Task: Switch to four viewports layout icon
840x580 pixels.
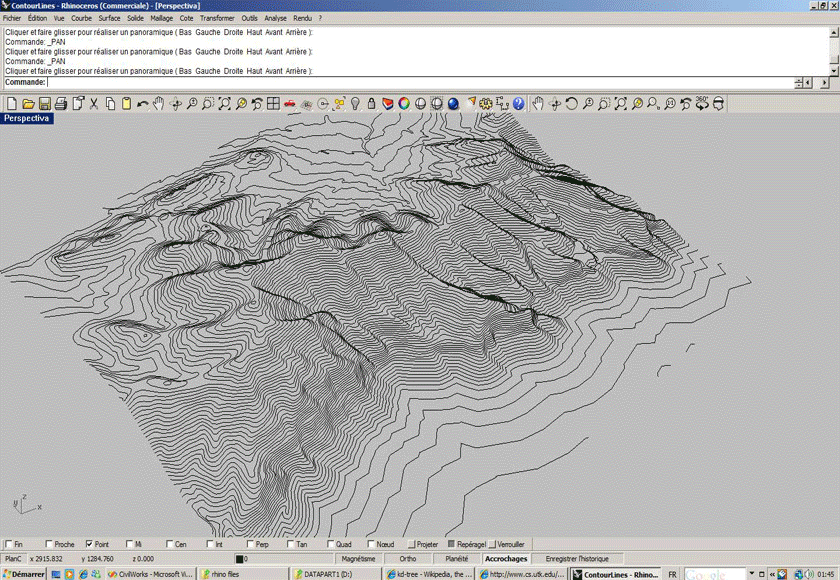Action: [273, 103]
